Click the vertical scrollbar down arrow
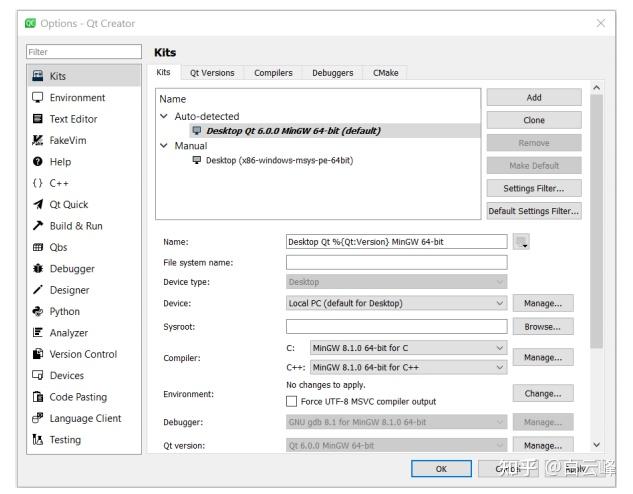Image resolution: width=633 pixels, height=494 pixels. [598, 445]
